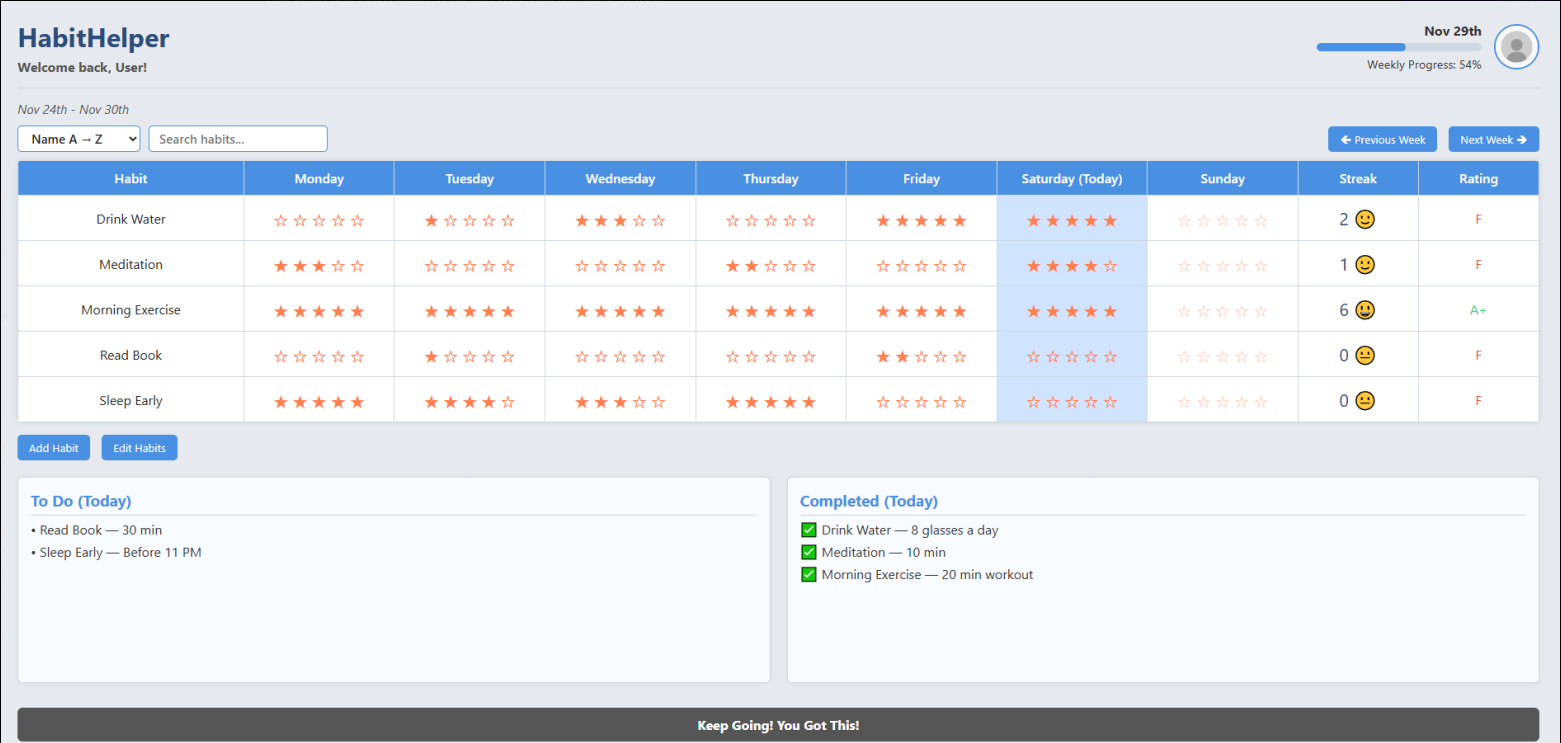The width and height of the screenshot is (1561, 743).
Task: Click the user profile avatar icon
Action: tap(1516, 47)
